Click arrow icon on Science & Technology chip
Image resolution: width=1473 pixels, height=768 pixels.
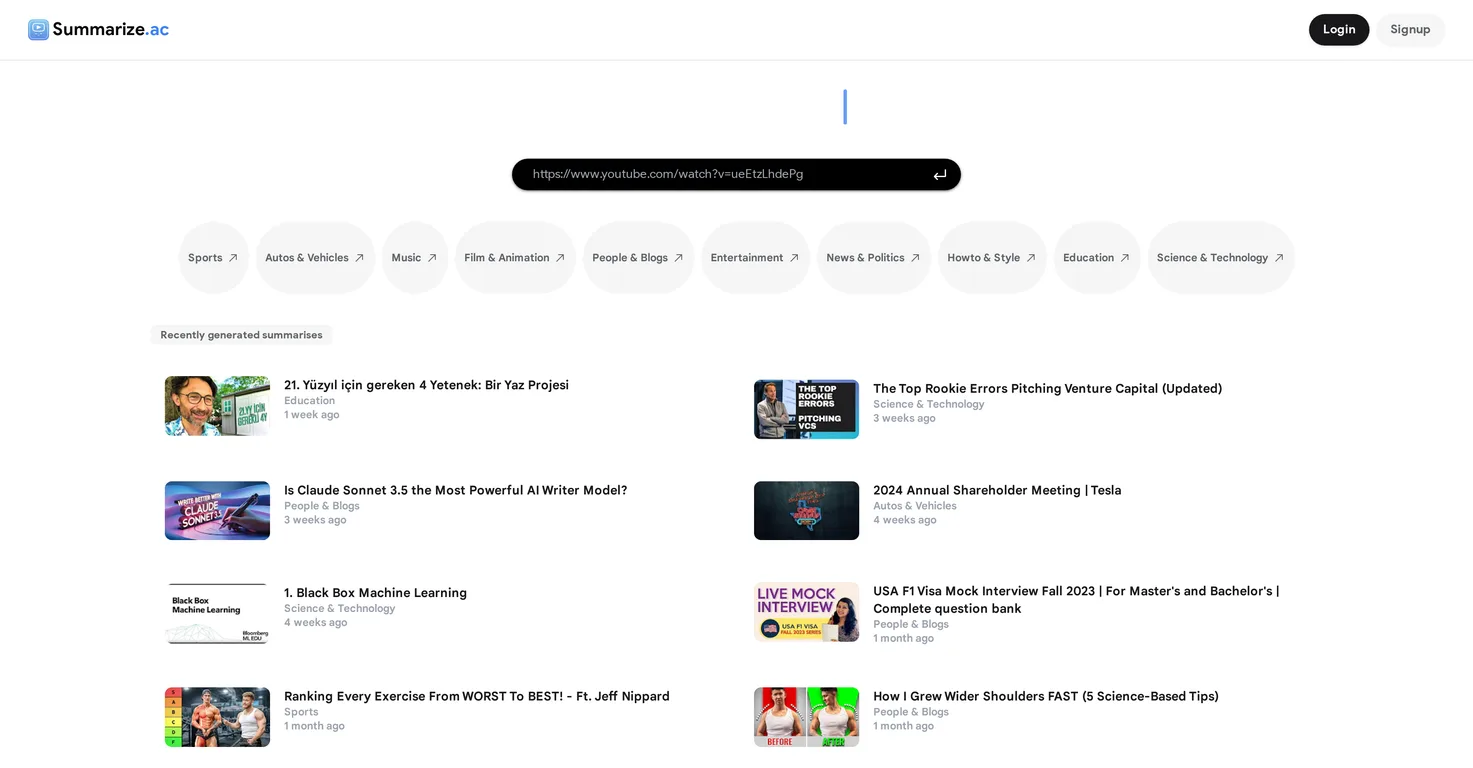coord(1279,258)
